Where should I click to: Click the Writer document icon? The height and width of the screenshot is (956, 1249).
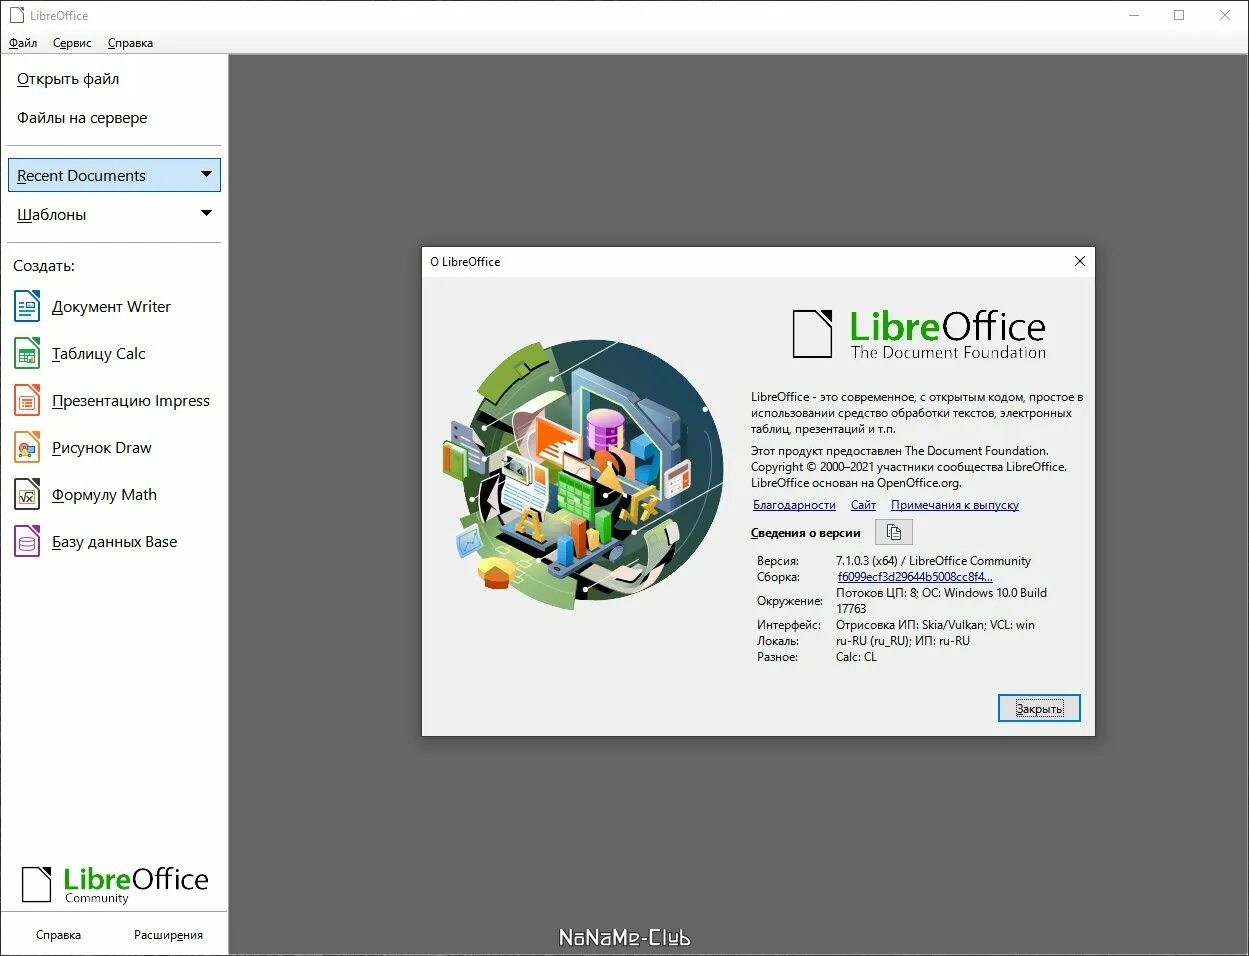27,306
